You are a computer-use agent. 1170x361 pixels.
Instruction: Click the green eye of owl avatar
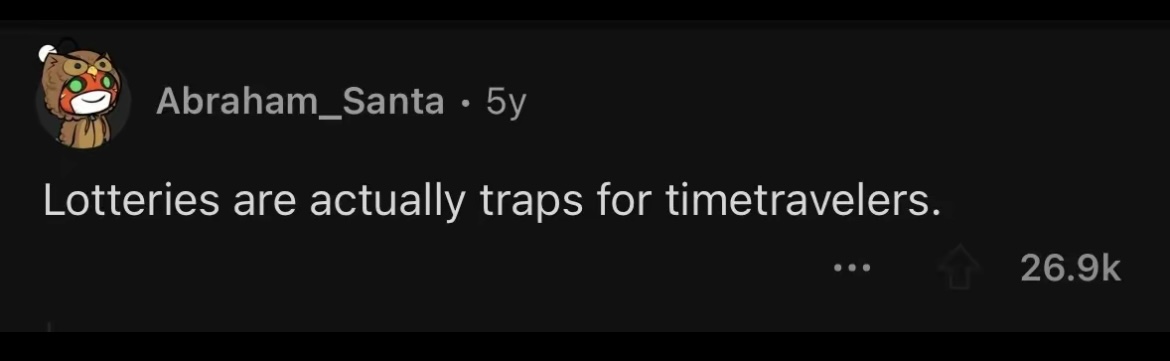[x=75, y=86]
